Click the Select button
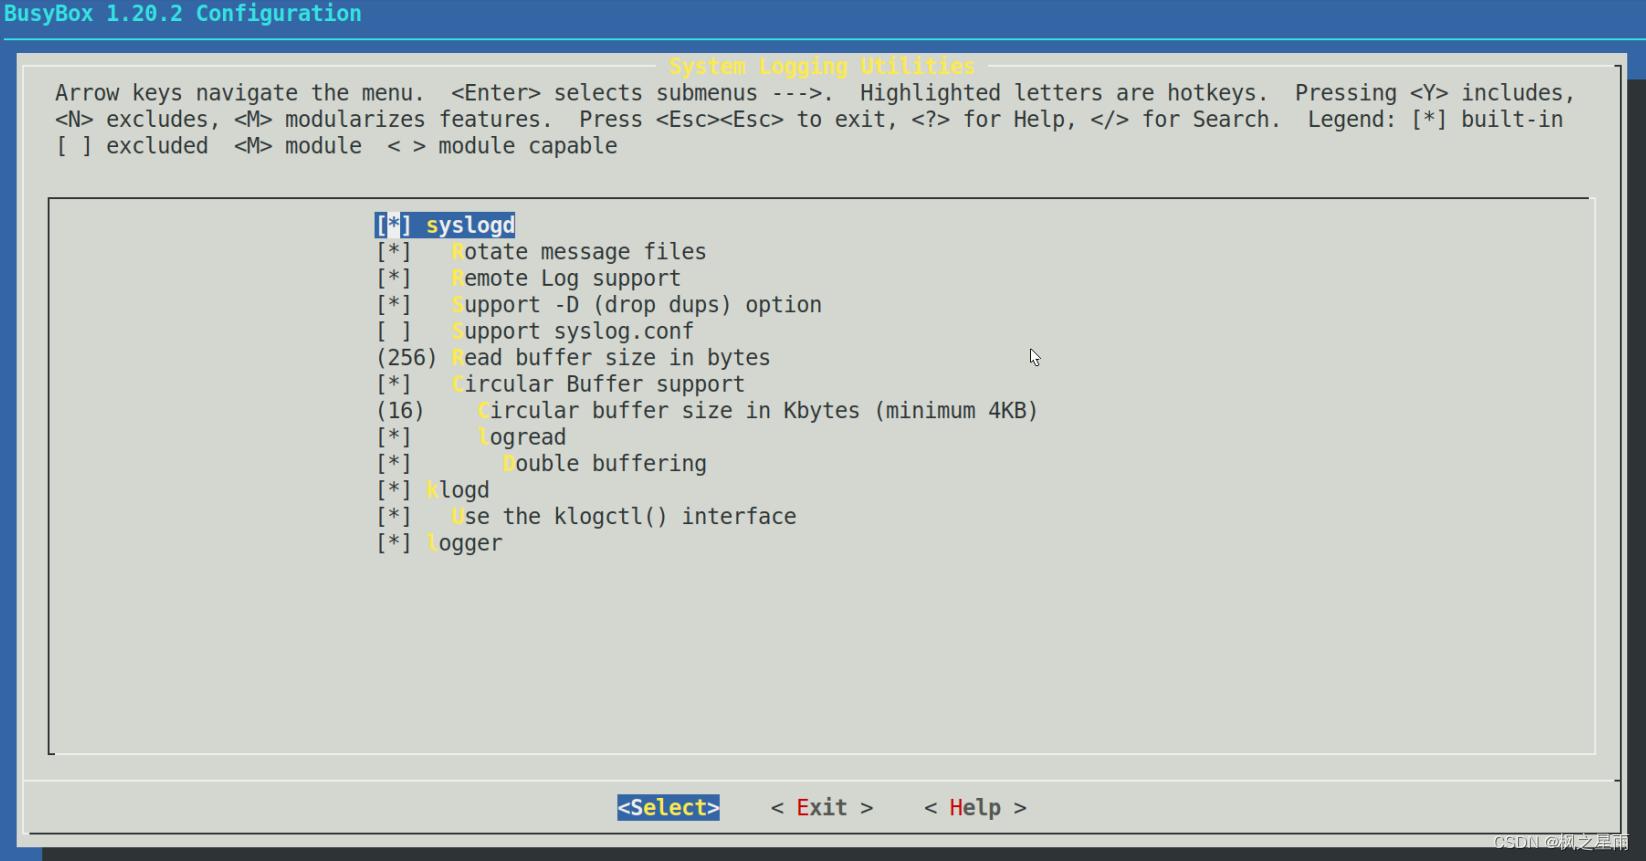 (x=668, y=808)
